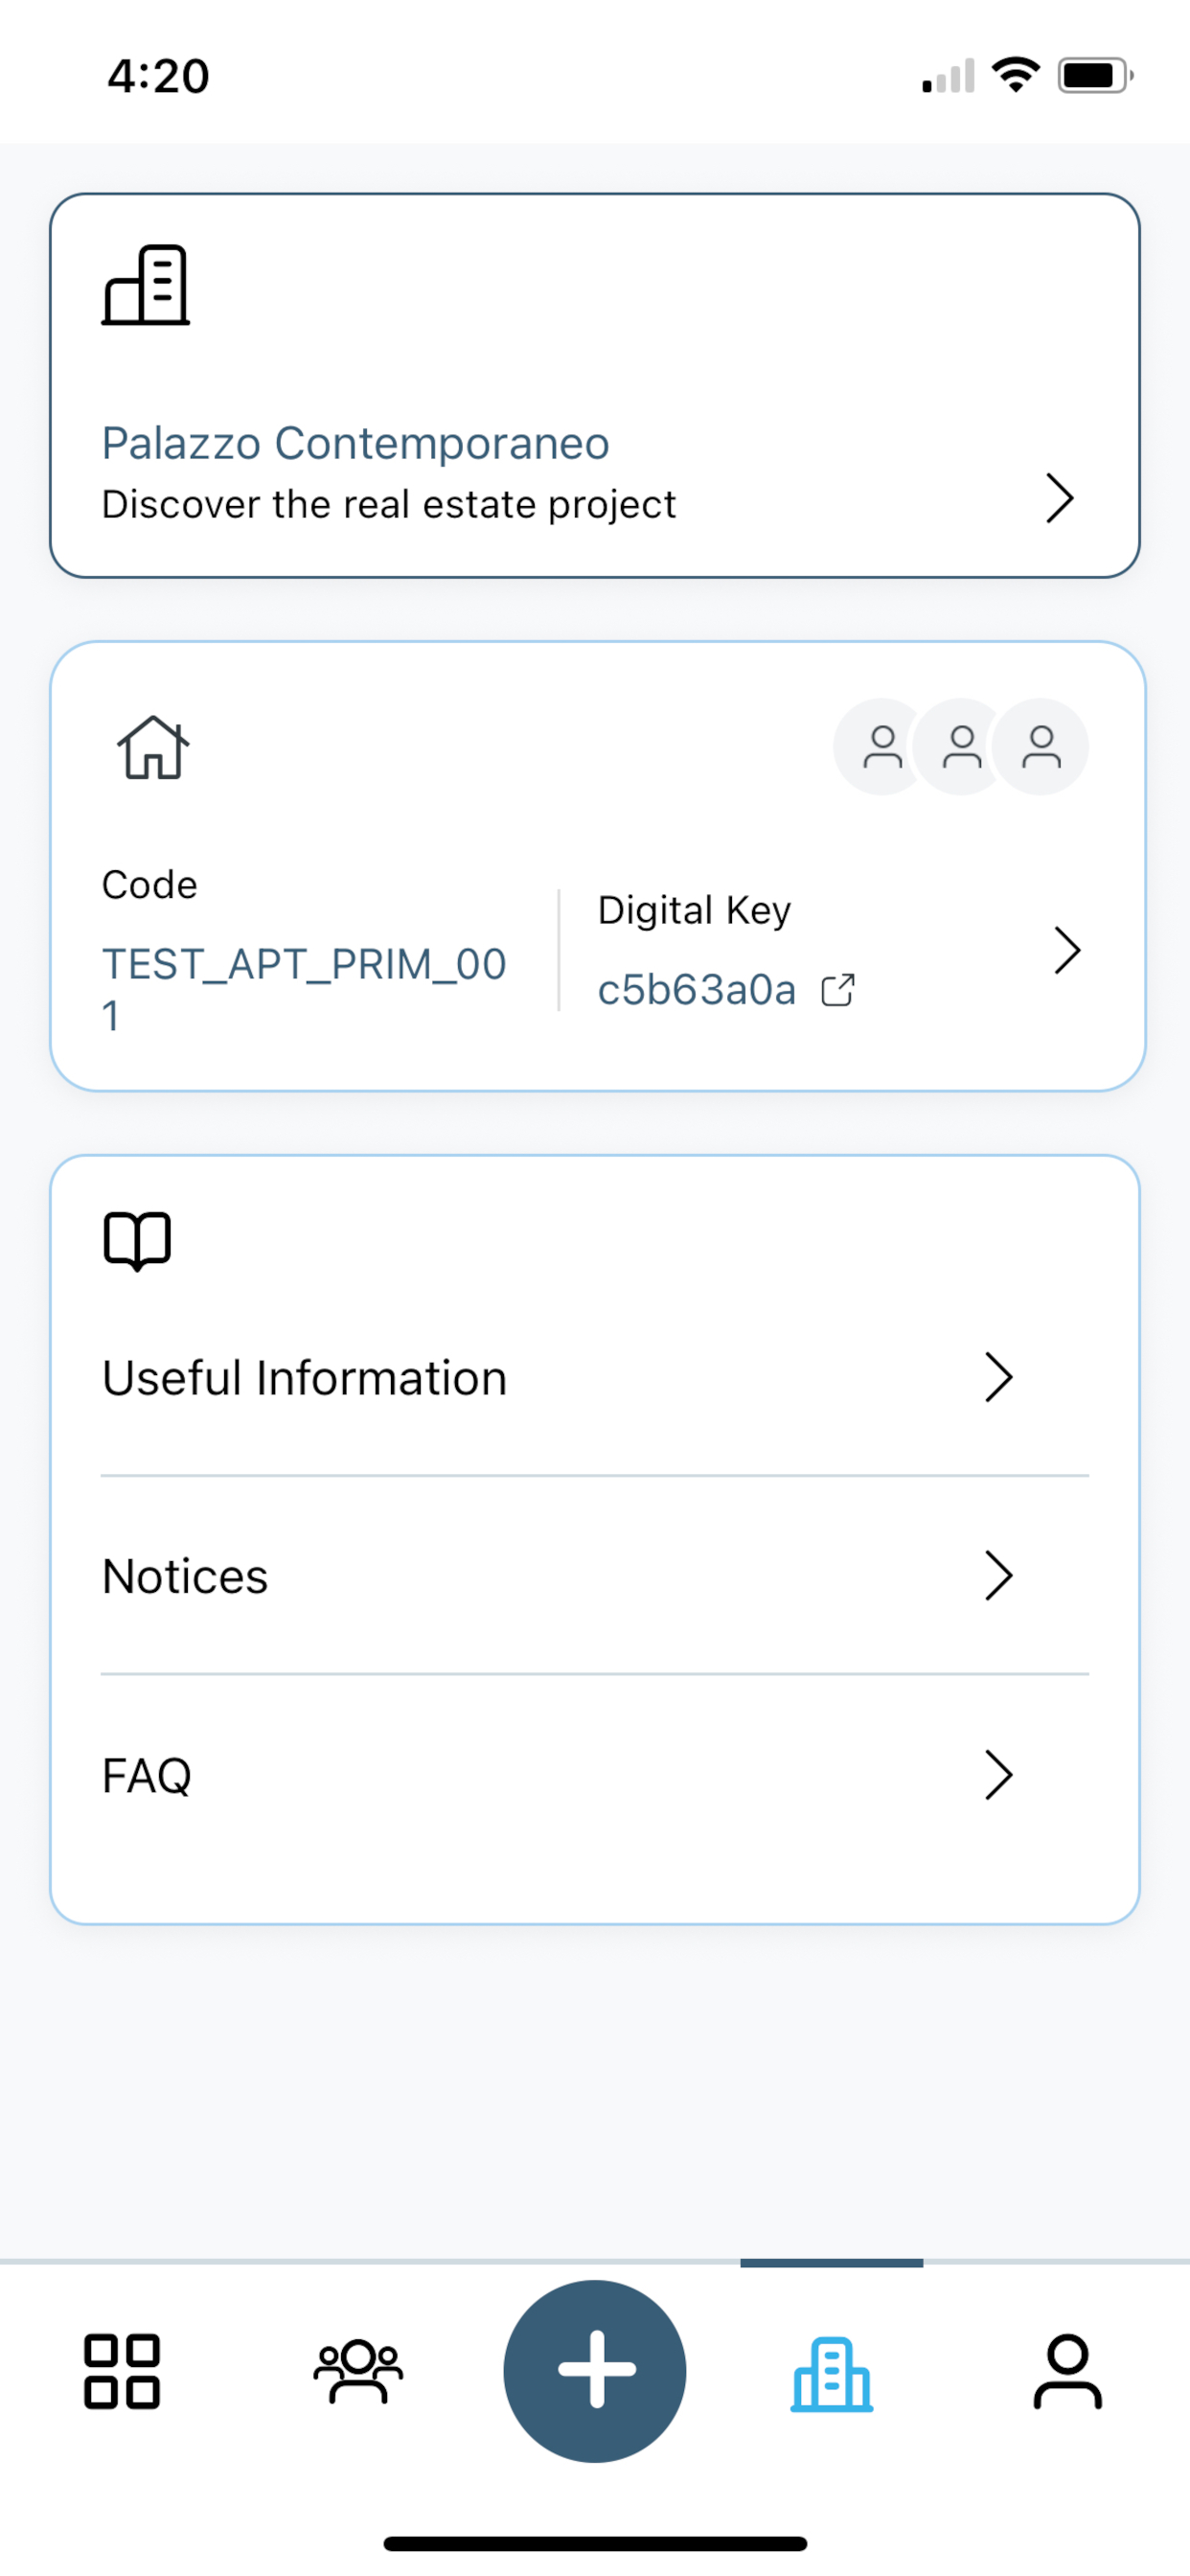Image resolution: width=1190 pixels, height=2576 pixels.
Task: Expand the Useful Information chevron
Action: [x=998, y=1378]
